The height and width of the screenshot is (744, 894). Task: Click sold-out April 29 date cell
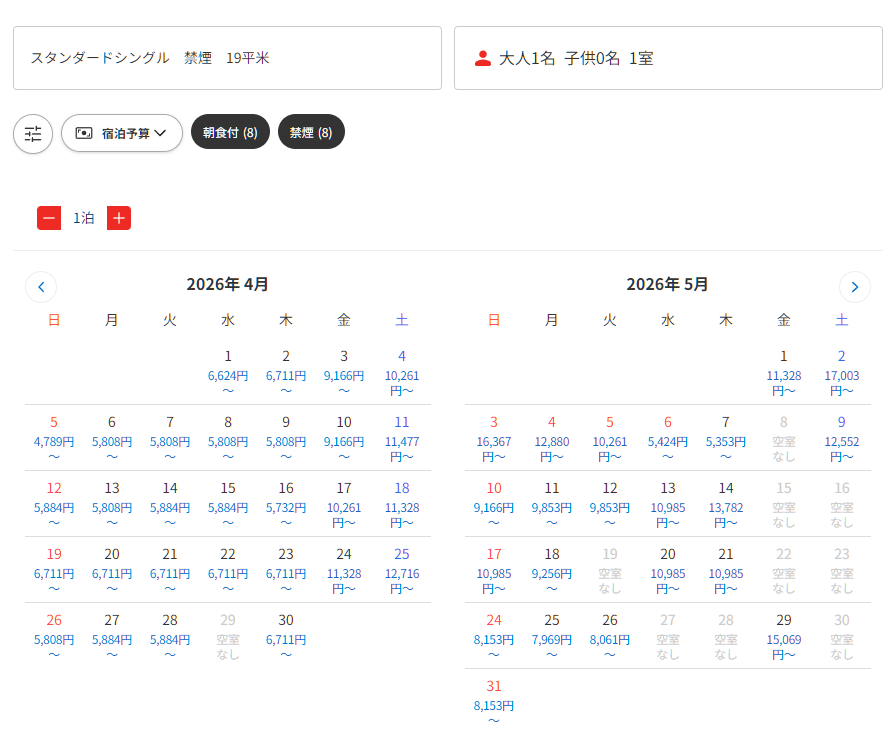pos(228,635)
